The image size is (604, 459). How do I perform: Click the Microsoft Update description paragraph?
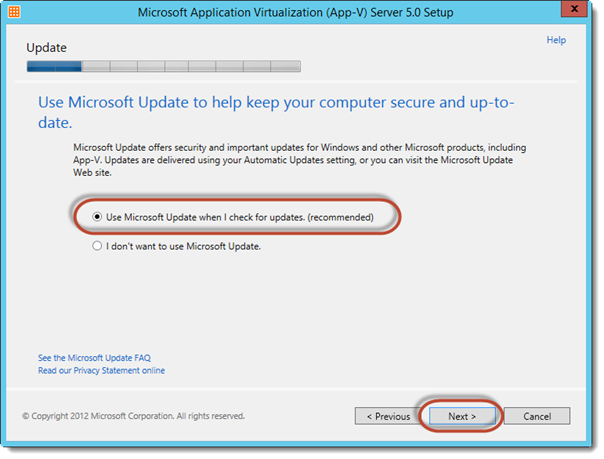click(300, 160)
